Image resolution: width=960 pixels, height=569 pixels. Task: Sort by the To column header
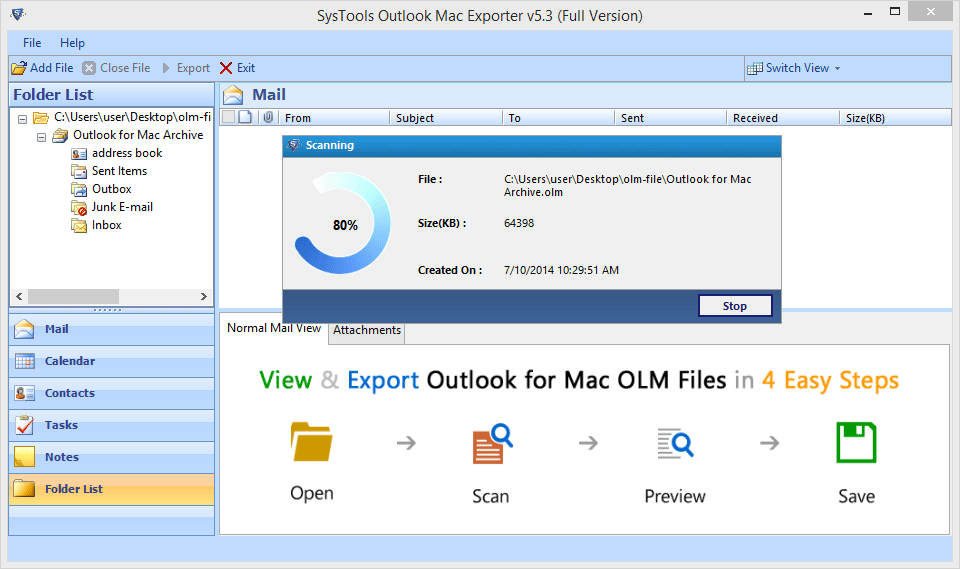point(558,118)
